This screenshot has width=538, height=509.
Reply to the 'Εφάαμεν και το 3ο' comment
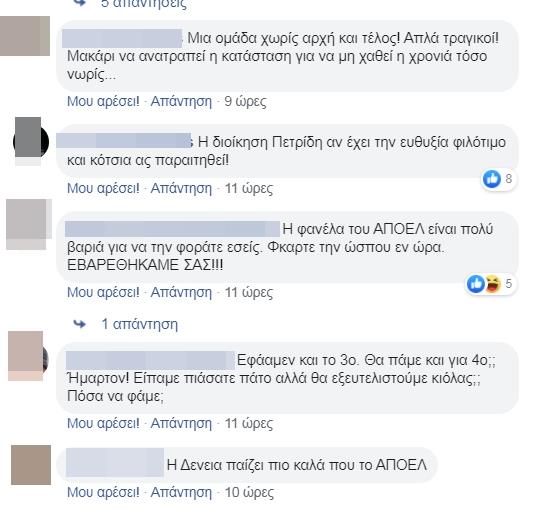pyautogui.click(x=181, y=423)
